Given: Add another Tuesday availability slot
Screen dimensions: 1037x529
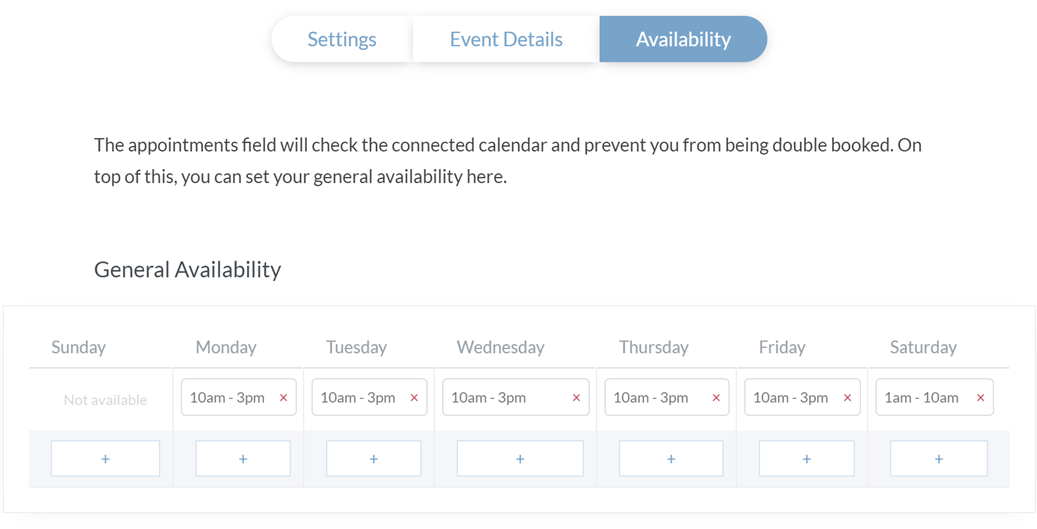Looking at the screenshot, I should point(373,459).
